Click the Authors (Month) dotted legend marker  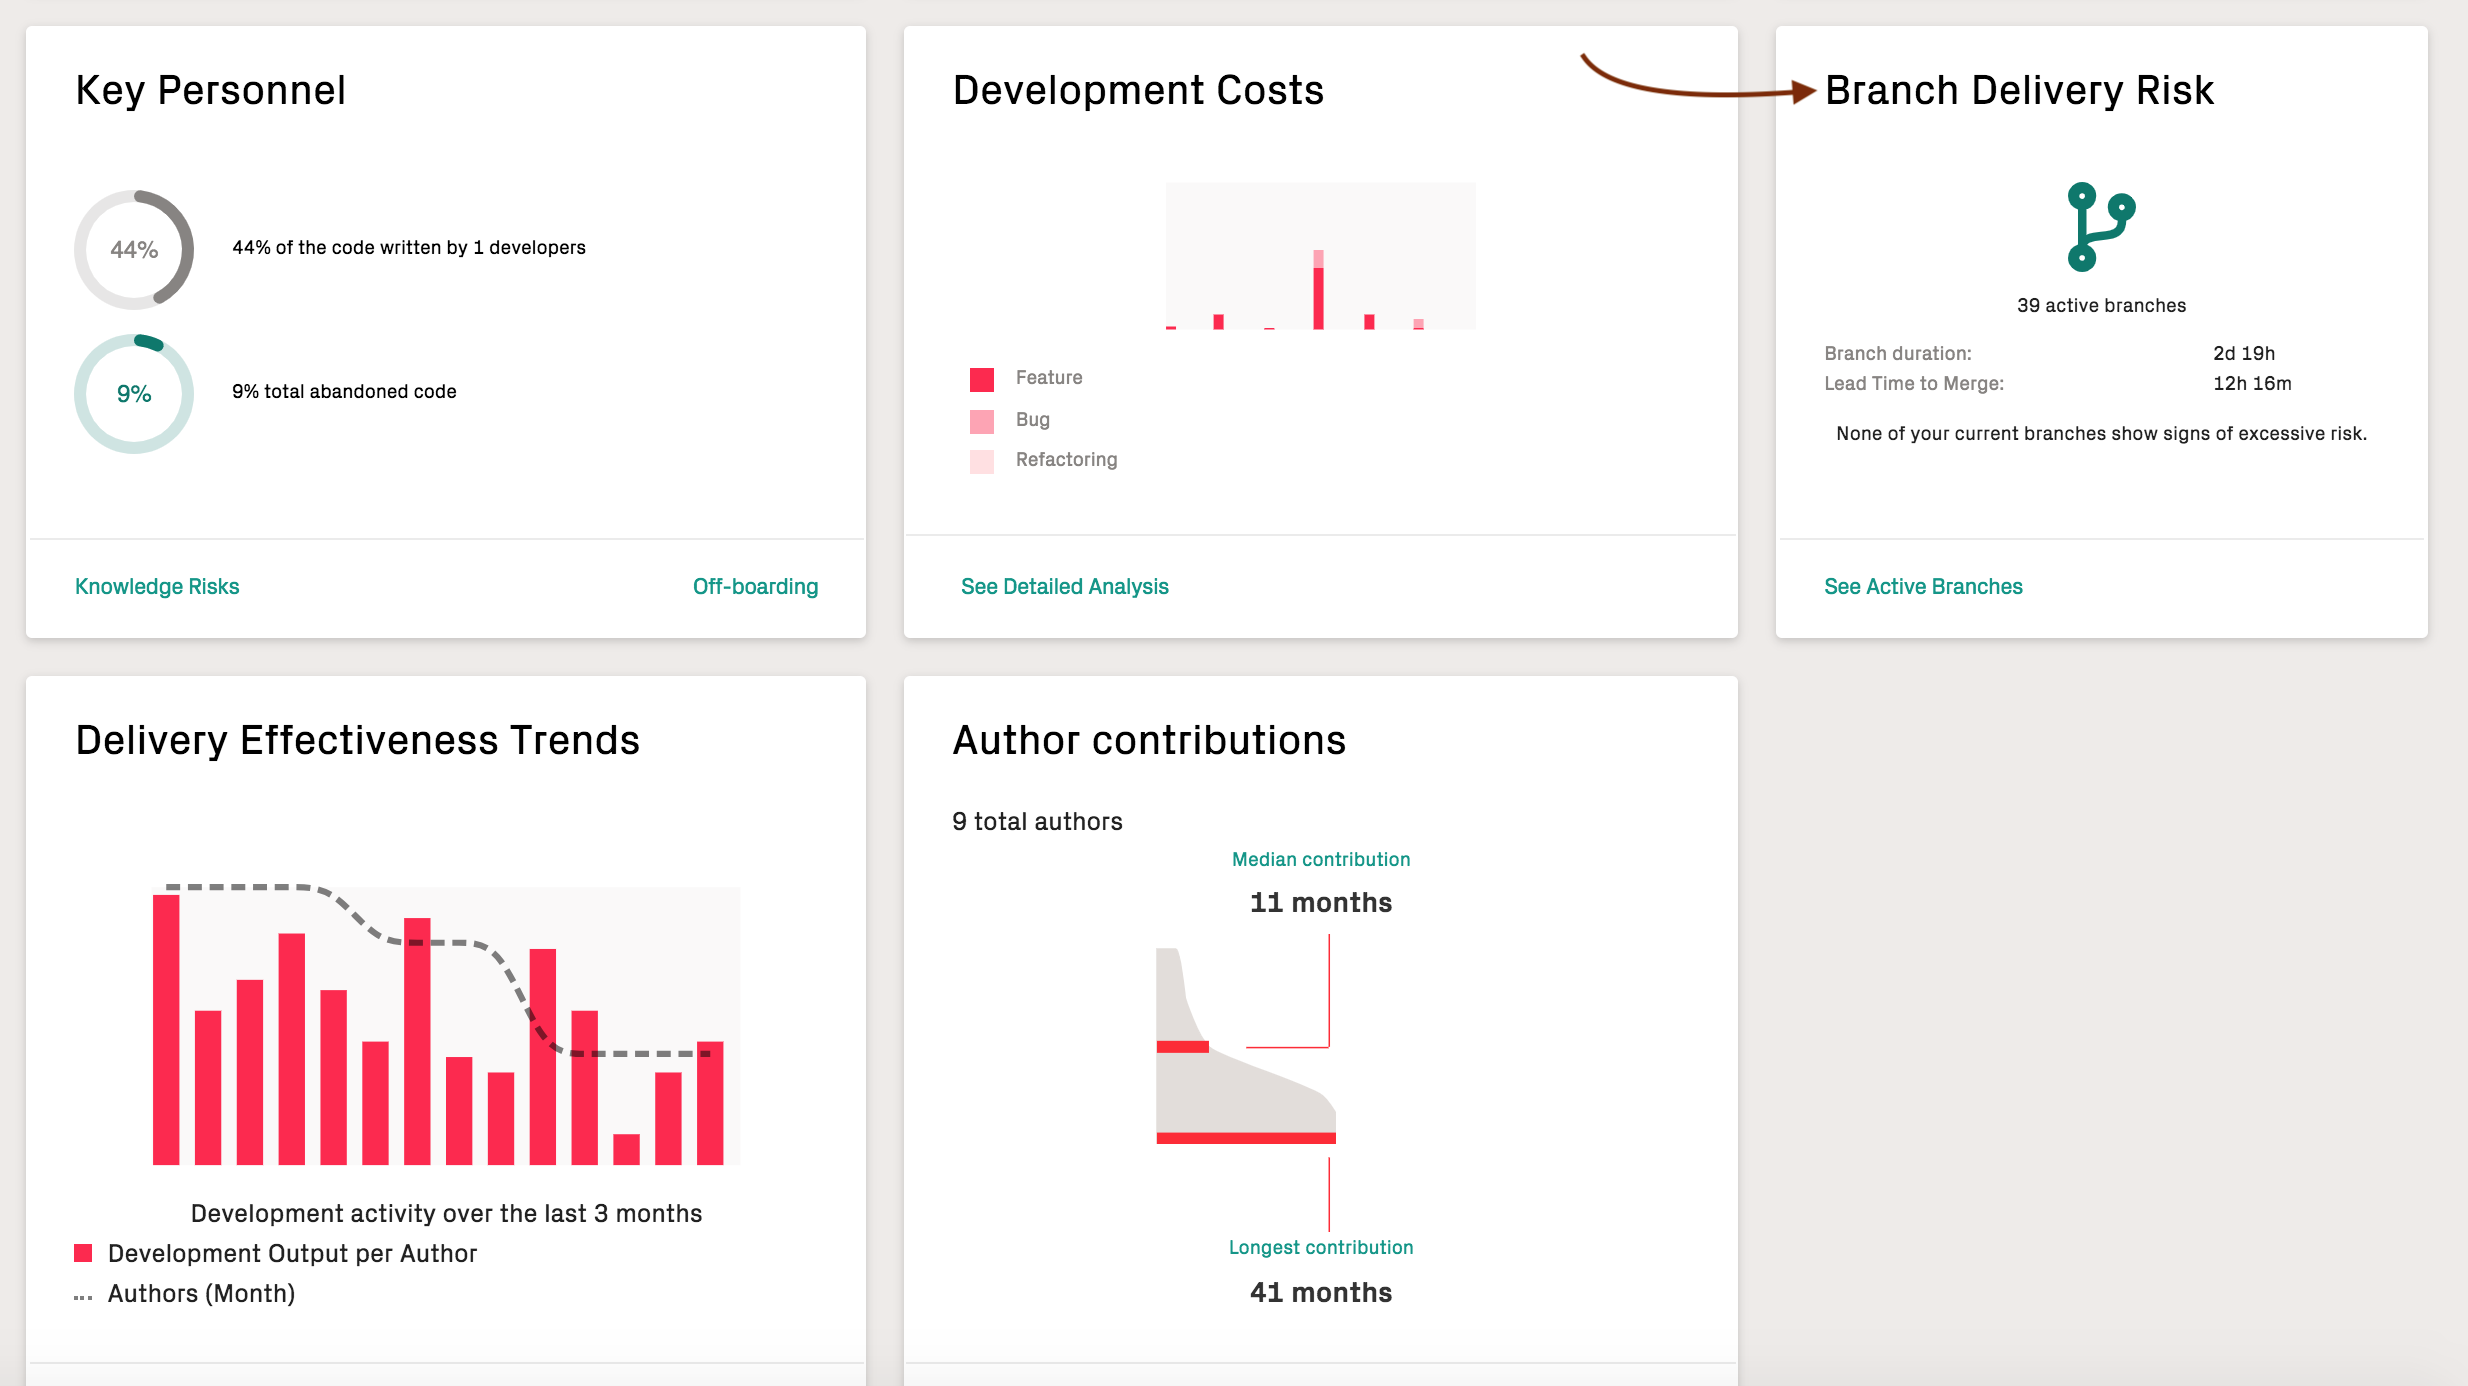(x=83, y=1297)
